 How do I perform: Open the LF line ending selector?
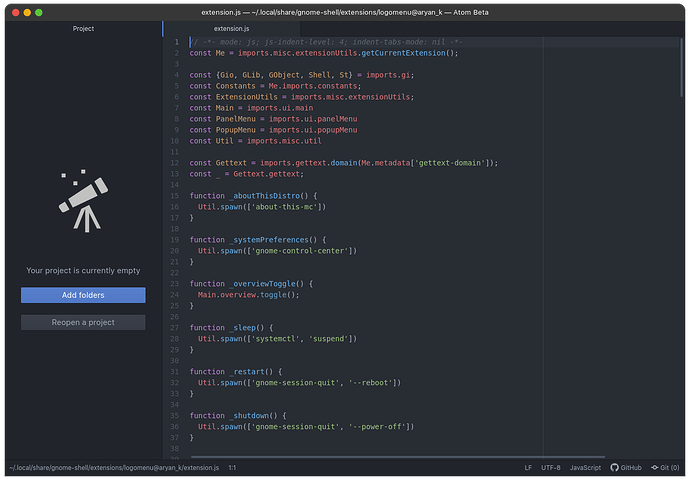coord(528,467)
